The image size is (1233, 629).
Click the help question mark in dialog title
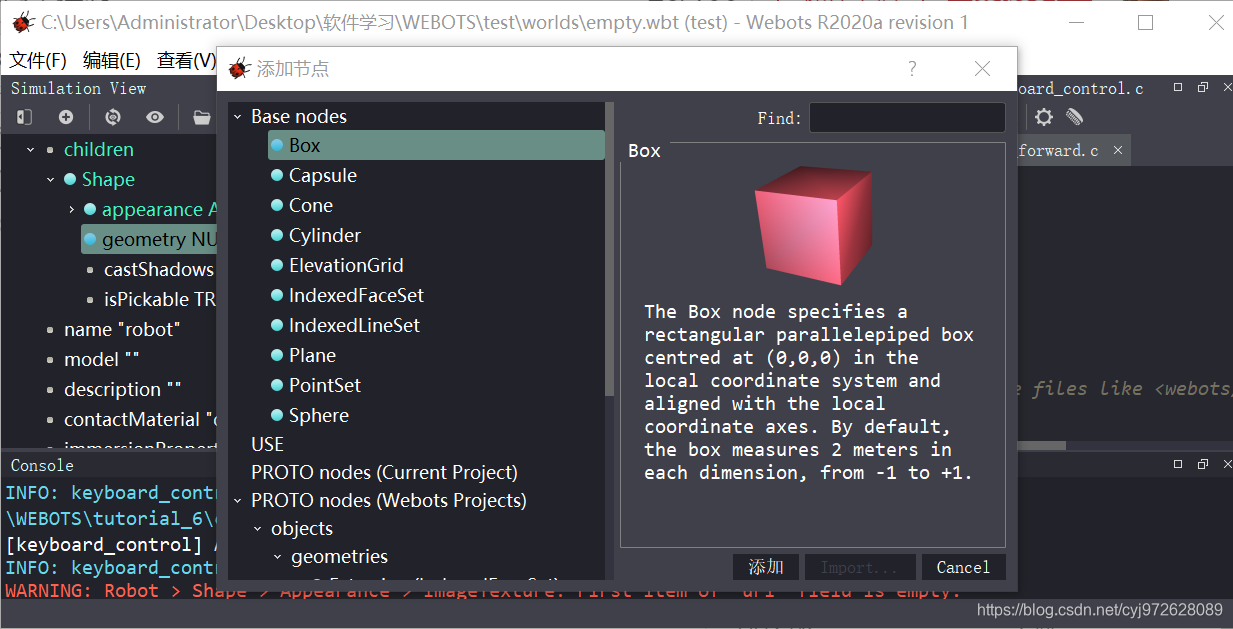(x=912, y=69)
